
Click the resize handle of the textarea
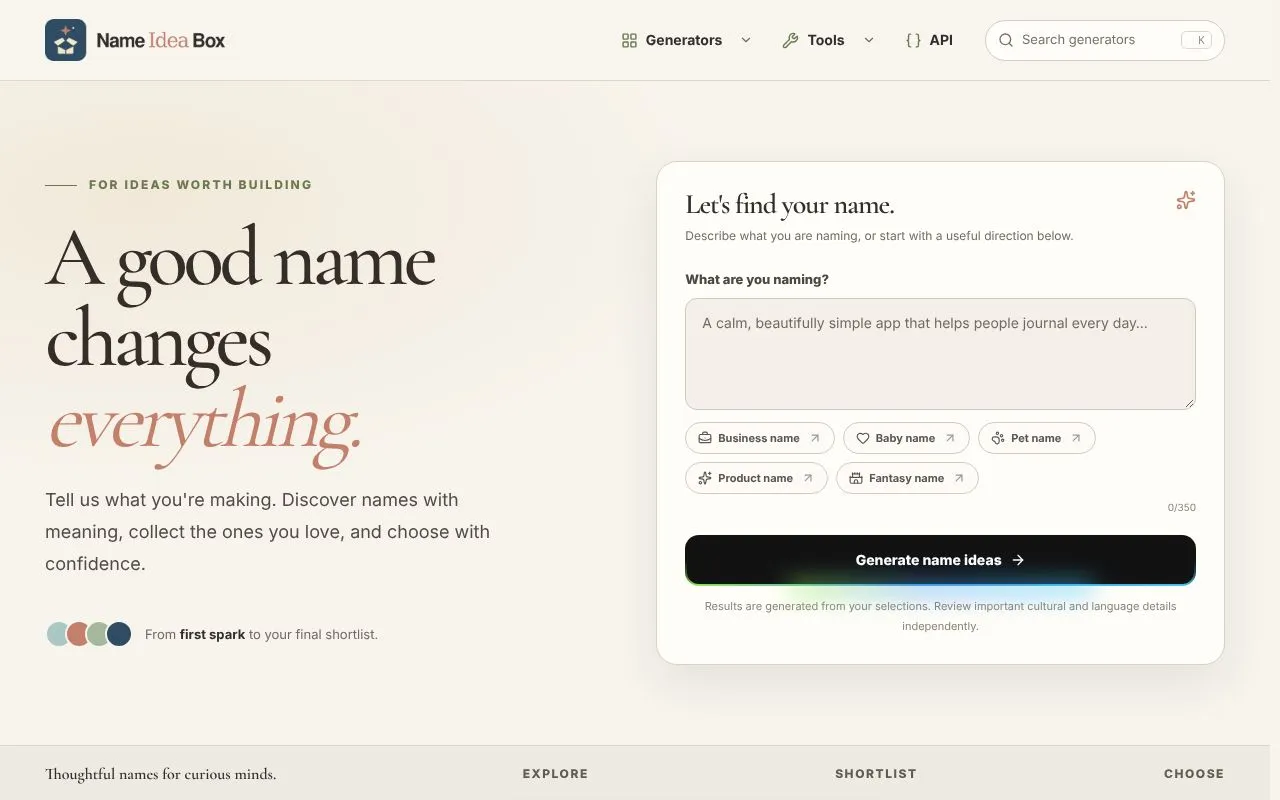(x=1189, y=403)
